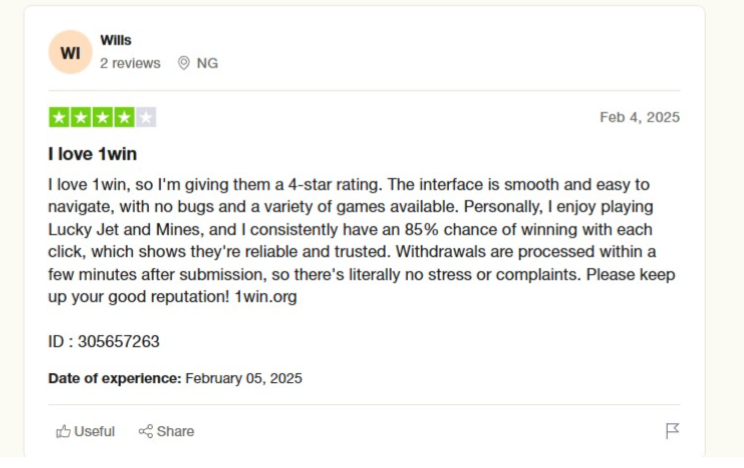Viewport: 744px width, 468px height.
Task: Open the Wills reviewer profile name
Action: click(x=116, y=40)
